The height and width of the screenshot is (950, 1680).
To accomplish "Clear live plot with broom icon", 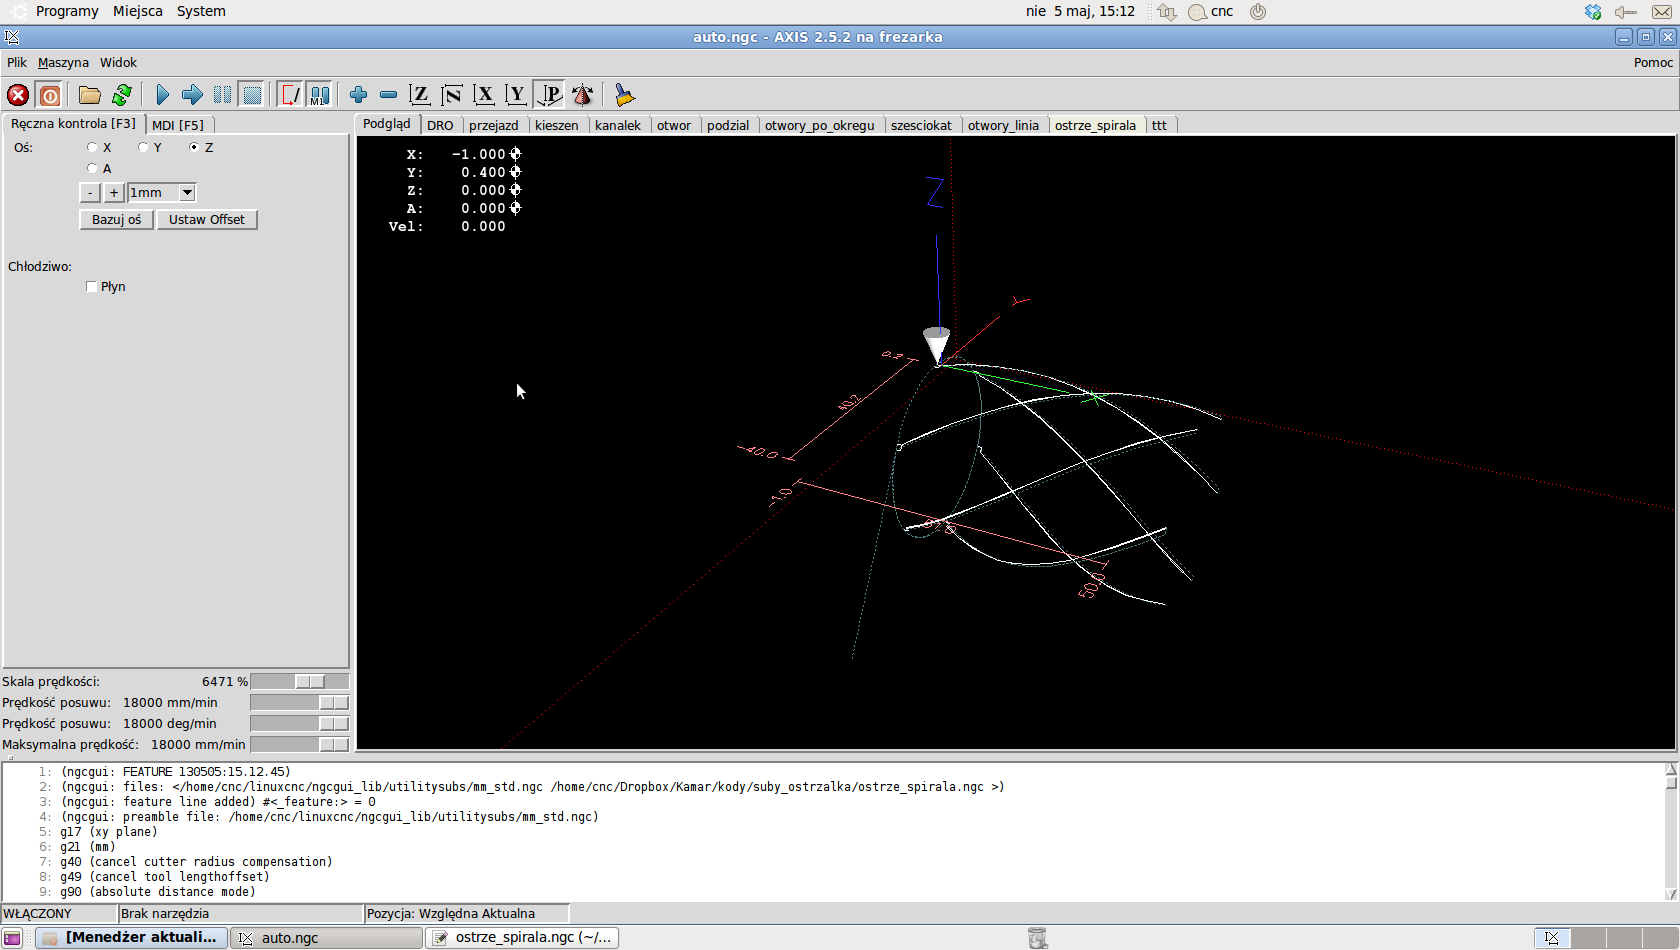I will click(625, 95).
